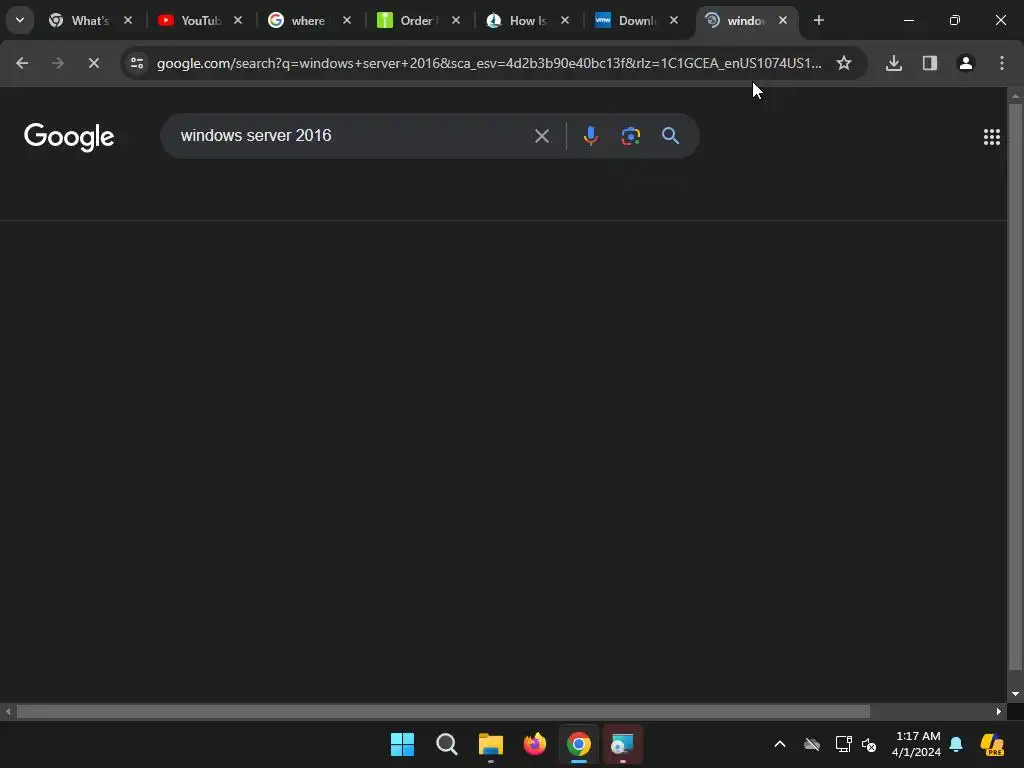Start voice search with microphone

[x=590, y=136]
